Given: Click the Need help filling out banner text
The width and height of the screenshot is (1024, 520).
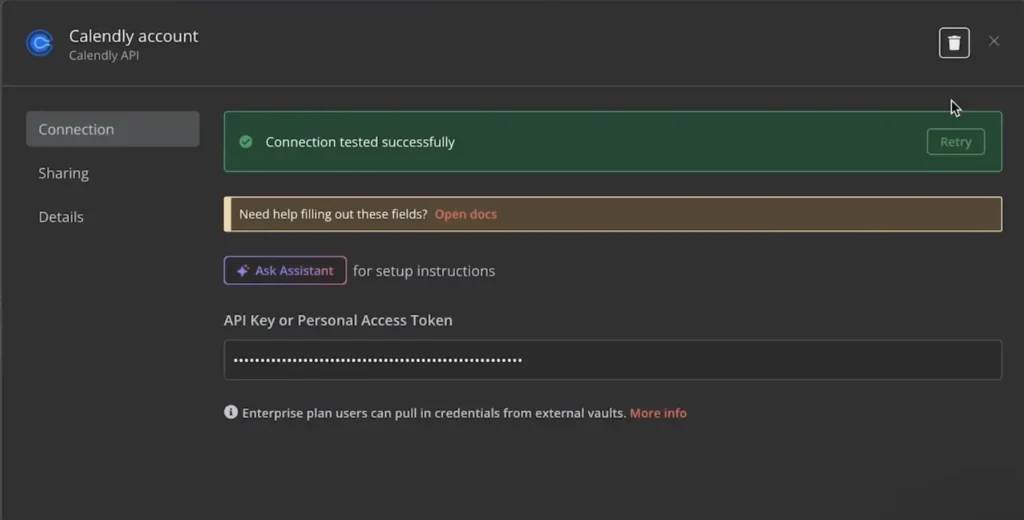Looking at the screenshot, I should pos(333,214).
